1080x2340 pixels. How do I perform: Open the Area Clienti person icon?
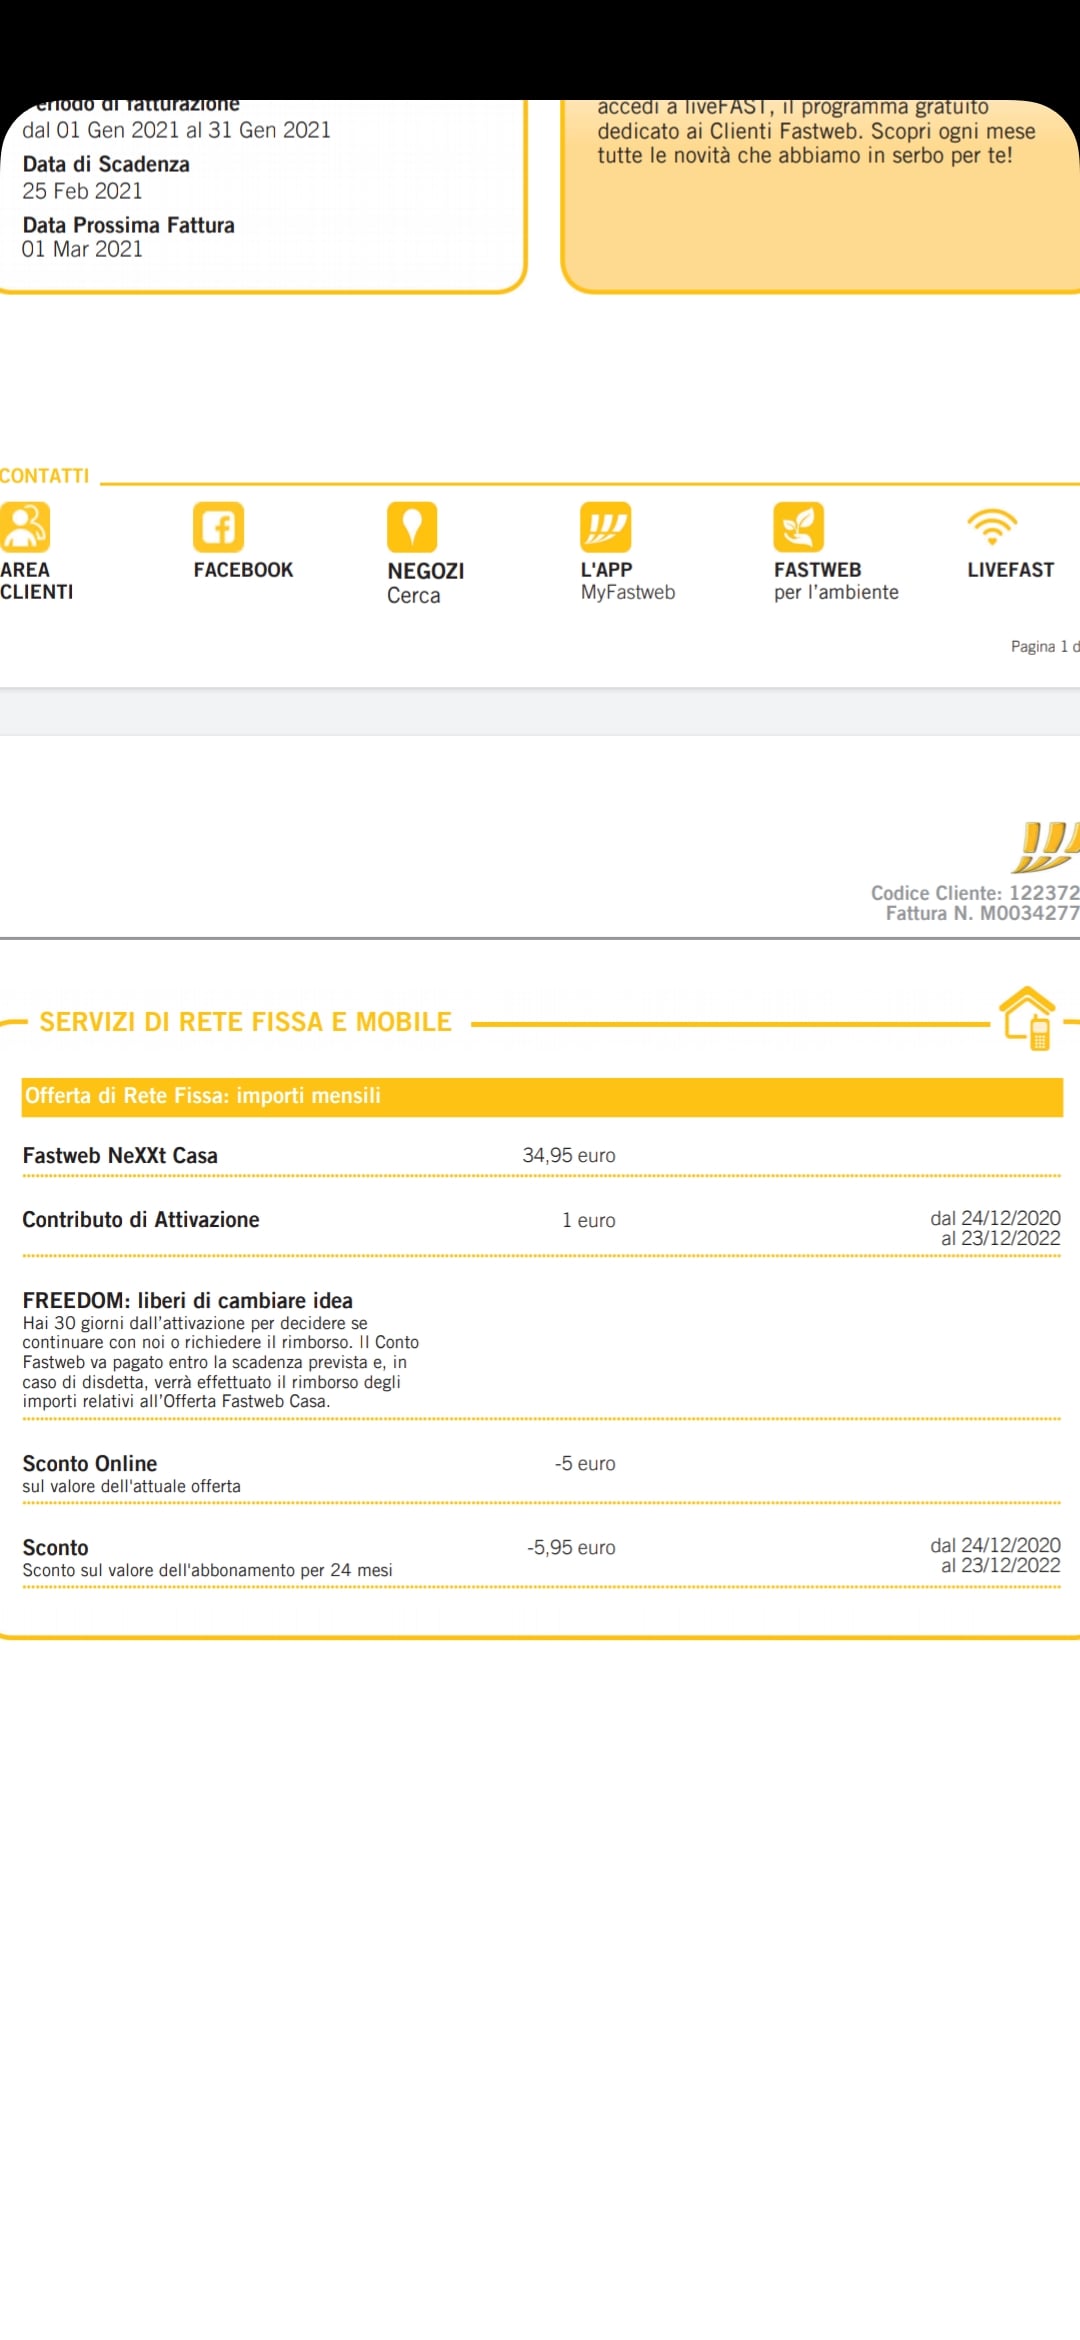[25, 527]
